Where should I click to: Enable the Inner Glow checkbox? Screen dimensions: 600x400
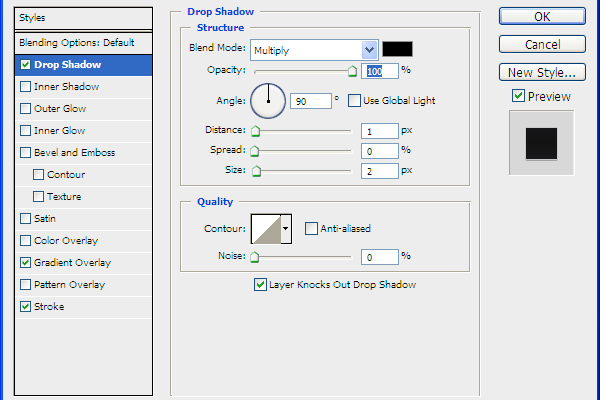coord(25,131)
